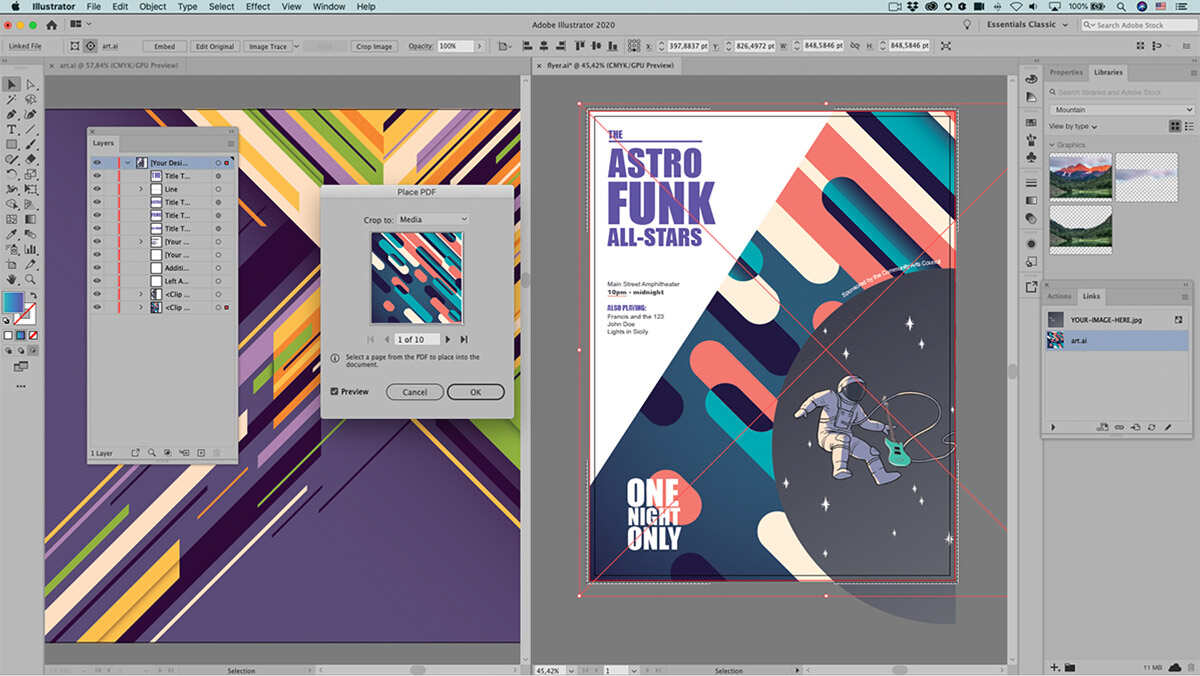This screenshot has height=676, width=1200.
Task: Switch Libraries panel to list view
Action: (1189, 126)
